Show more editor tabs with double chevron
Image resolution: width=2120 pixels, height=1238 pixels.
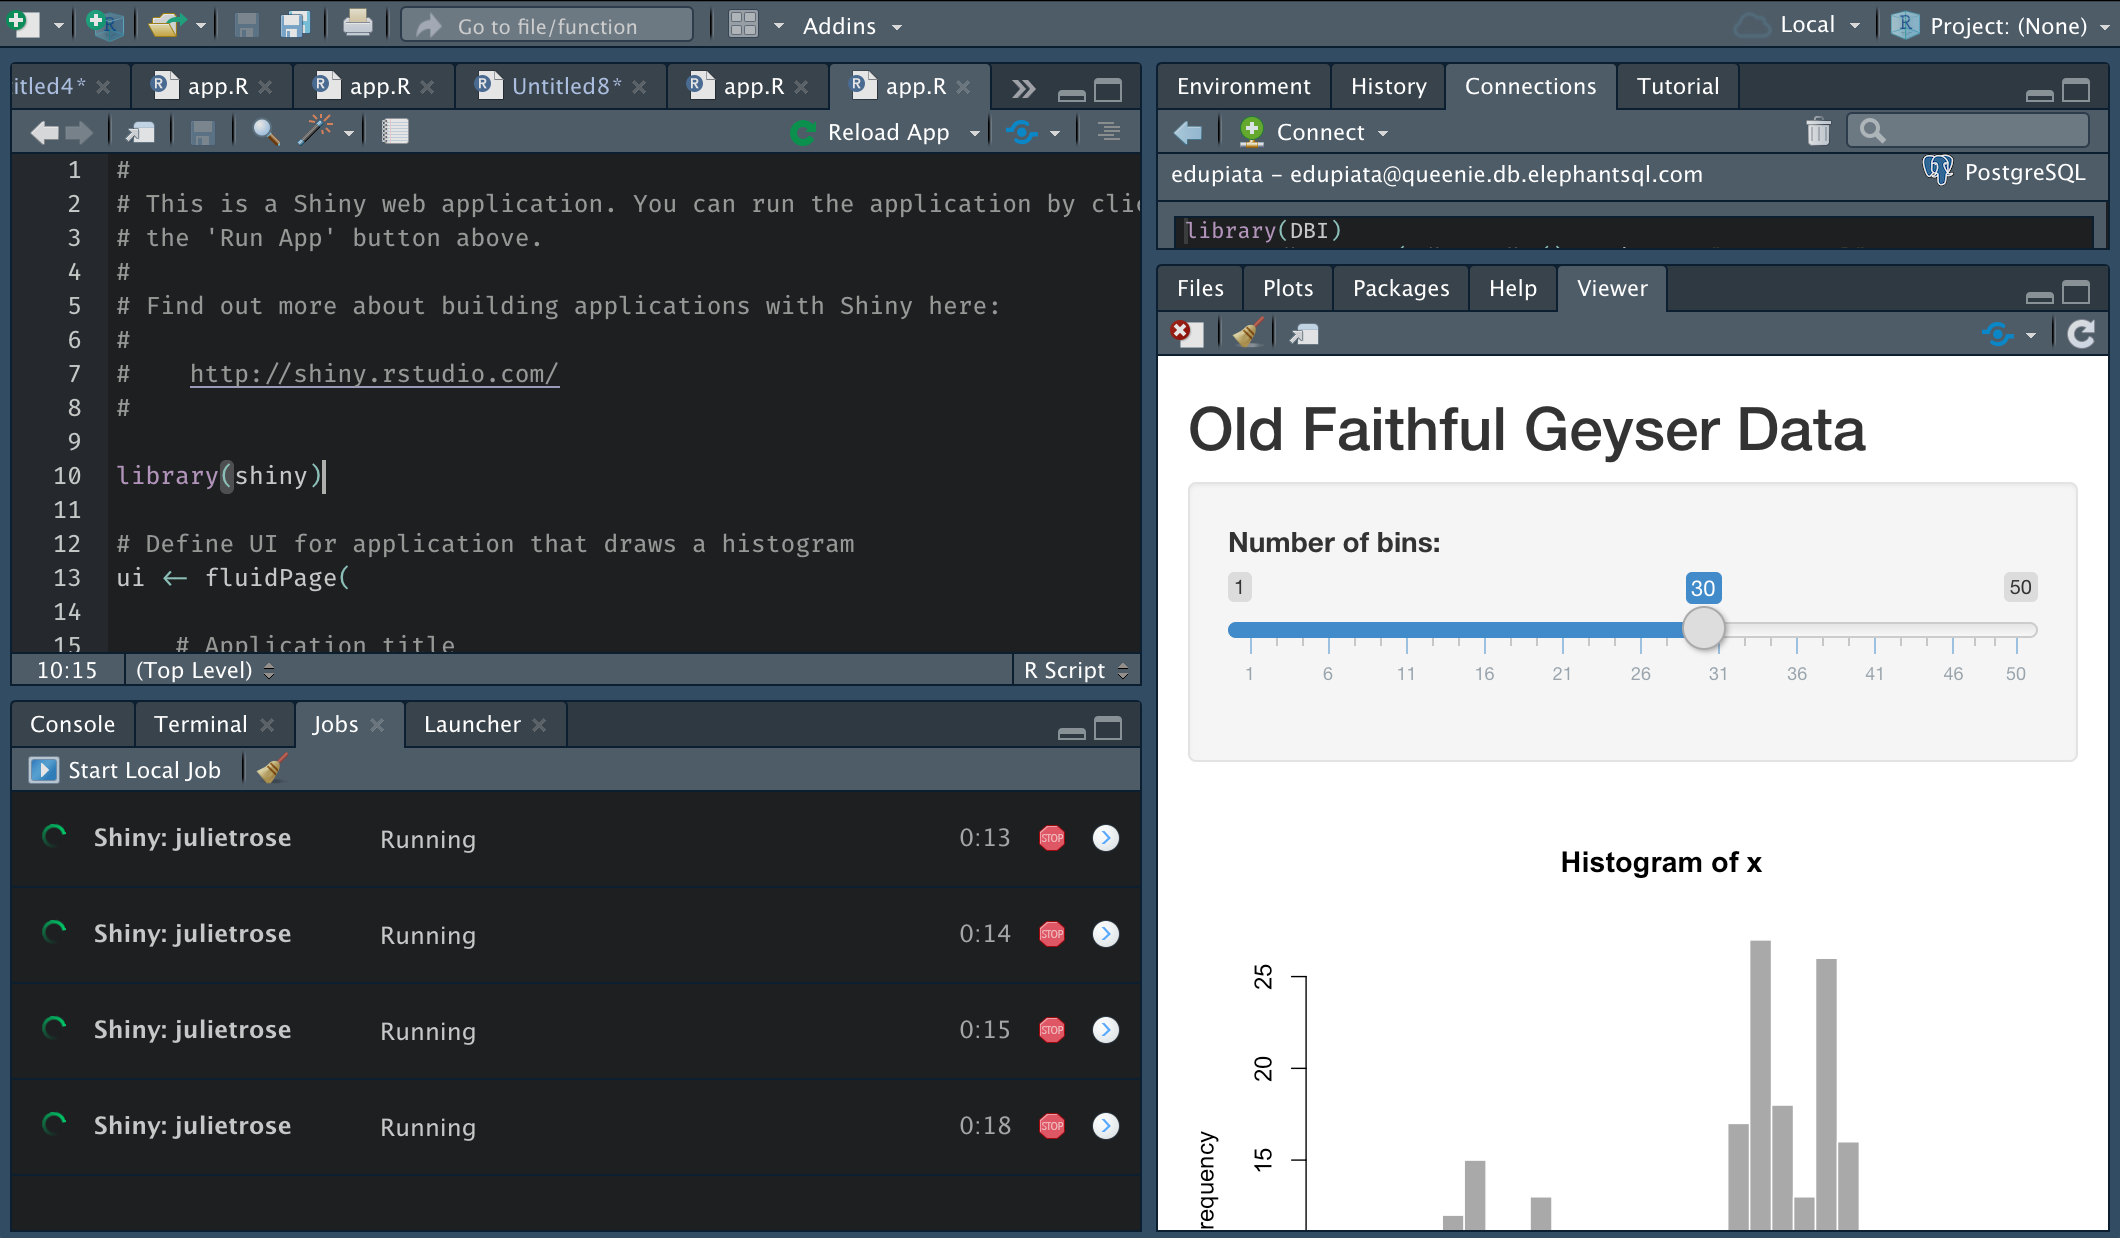pyautogui.click(x=1022, y=88)
